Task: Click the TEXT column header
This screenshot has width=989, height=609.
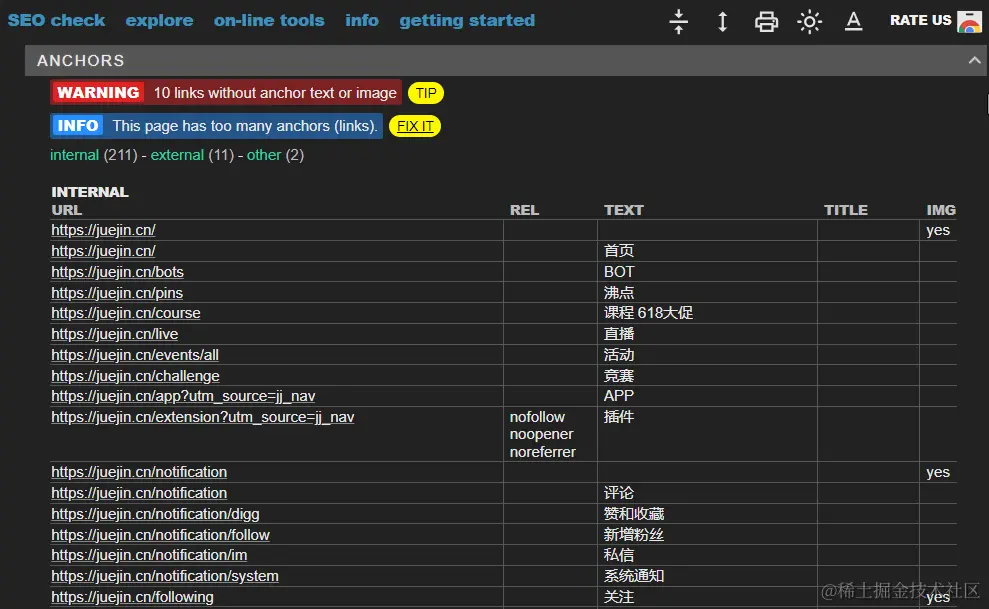Action: coord(624,210)
